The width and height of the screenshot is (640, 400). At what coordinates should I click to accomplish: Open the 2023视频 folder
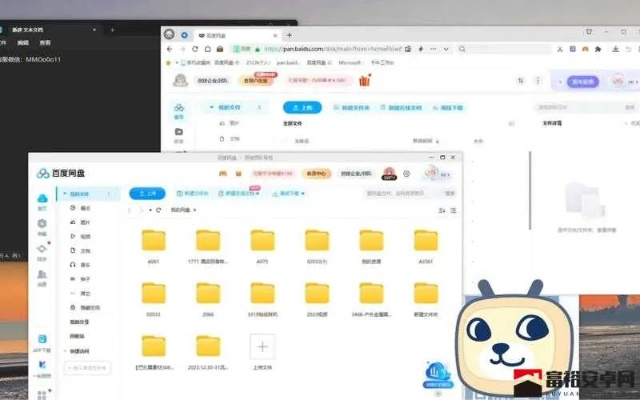point(317,293)
